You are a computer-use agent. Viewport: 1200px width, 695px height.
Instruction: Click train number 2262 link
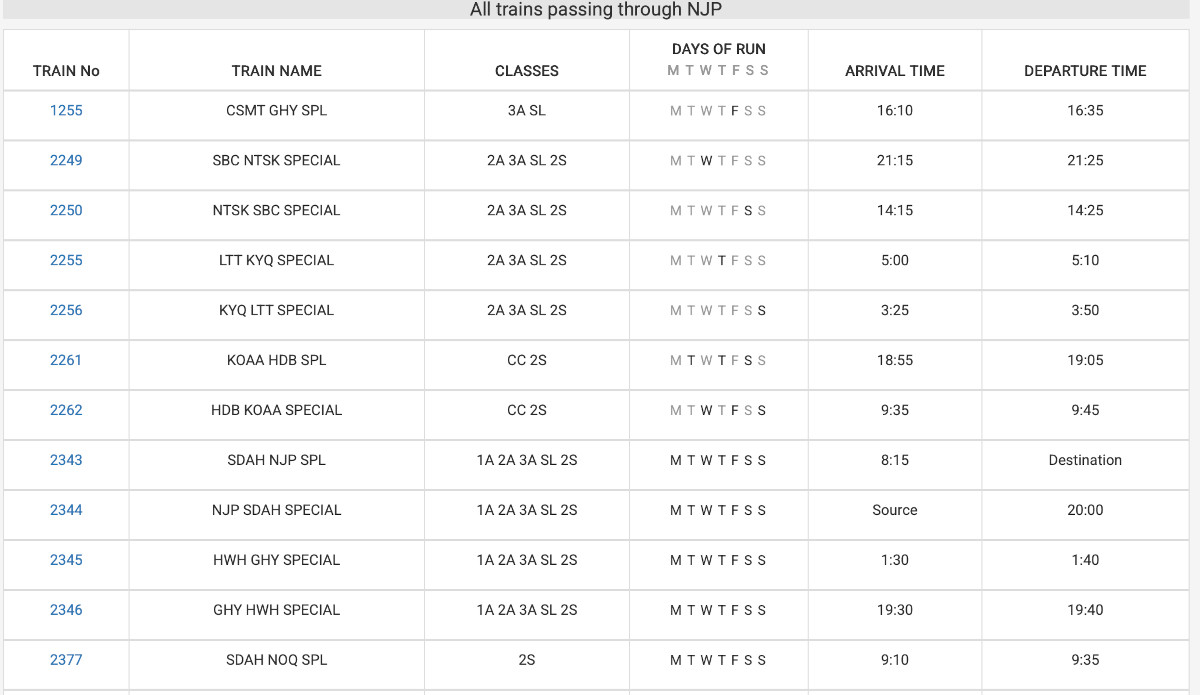66,411
